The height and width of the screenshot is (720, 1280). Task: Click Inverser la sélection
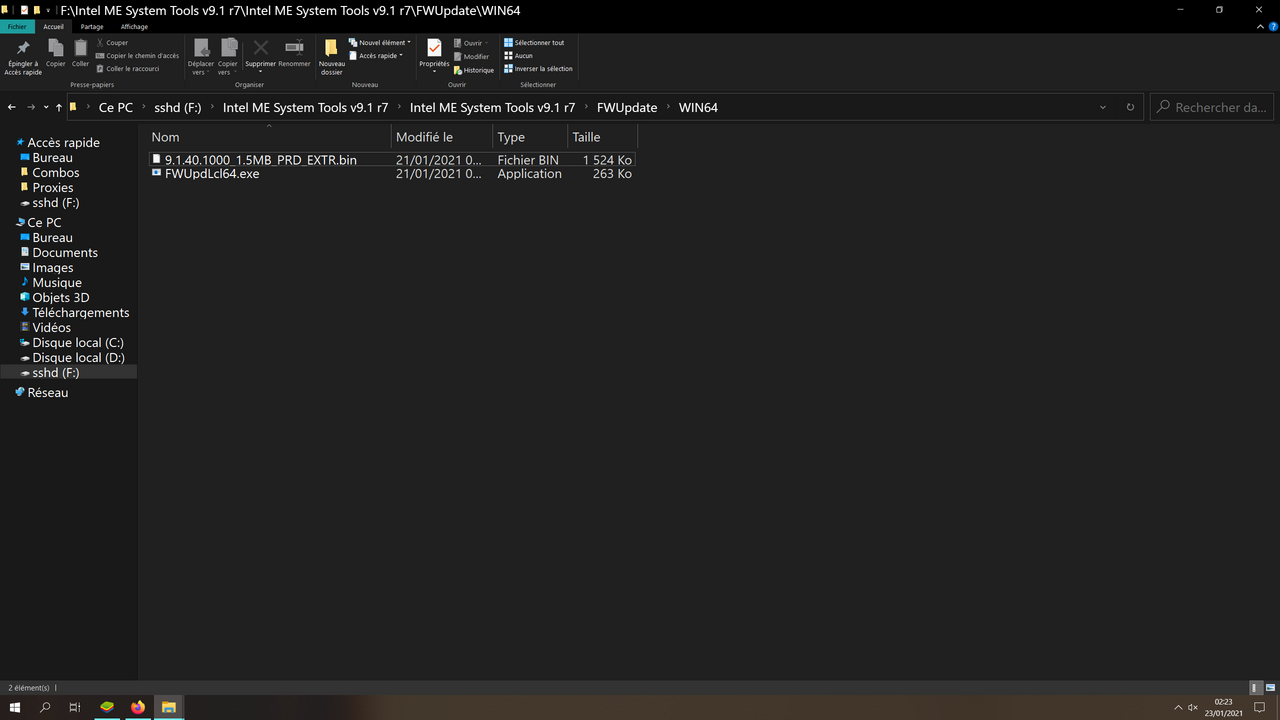[538, 69]
